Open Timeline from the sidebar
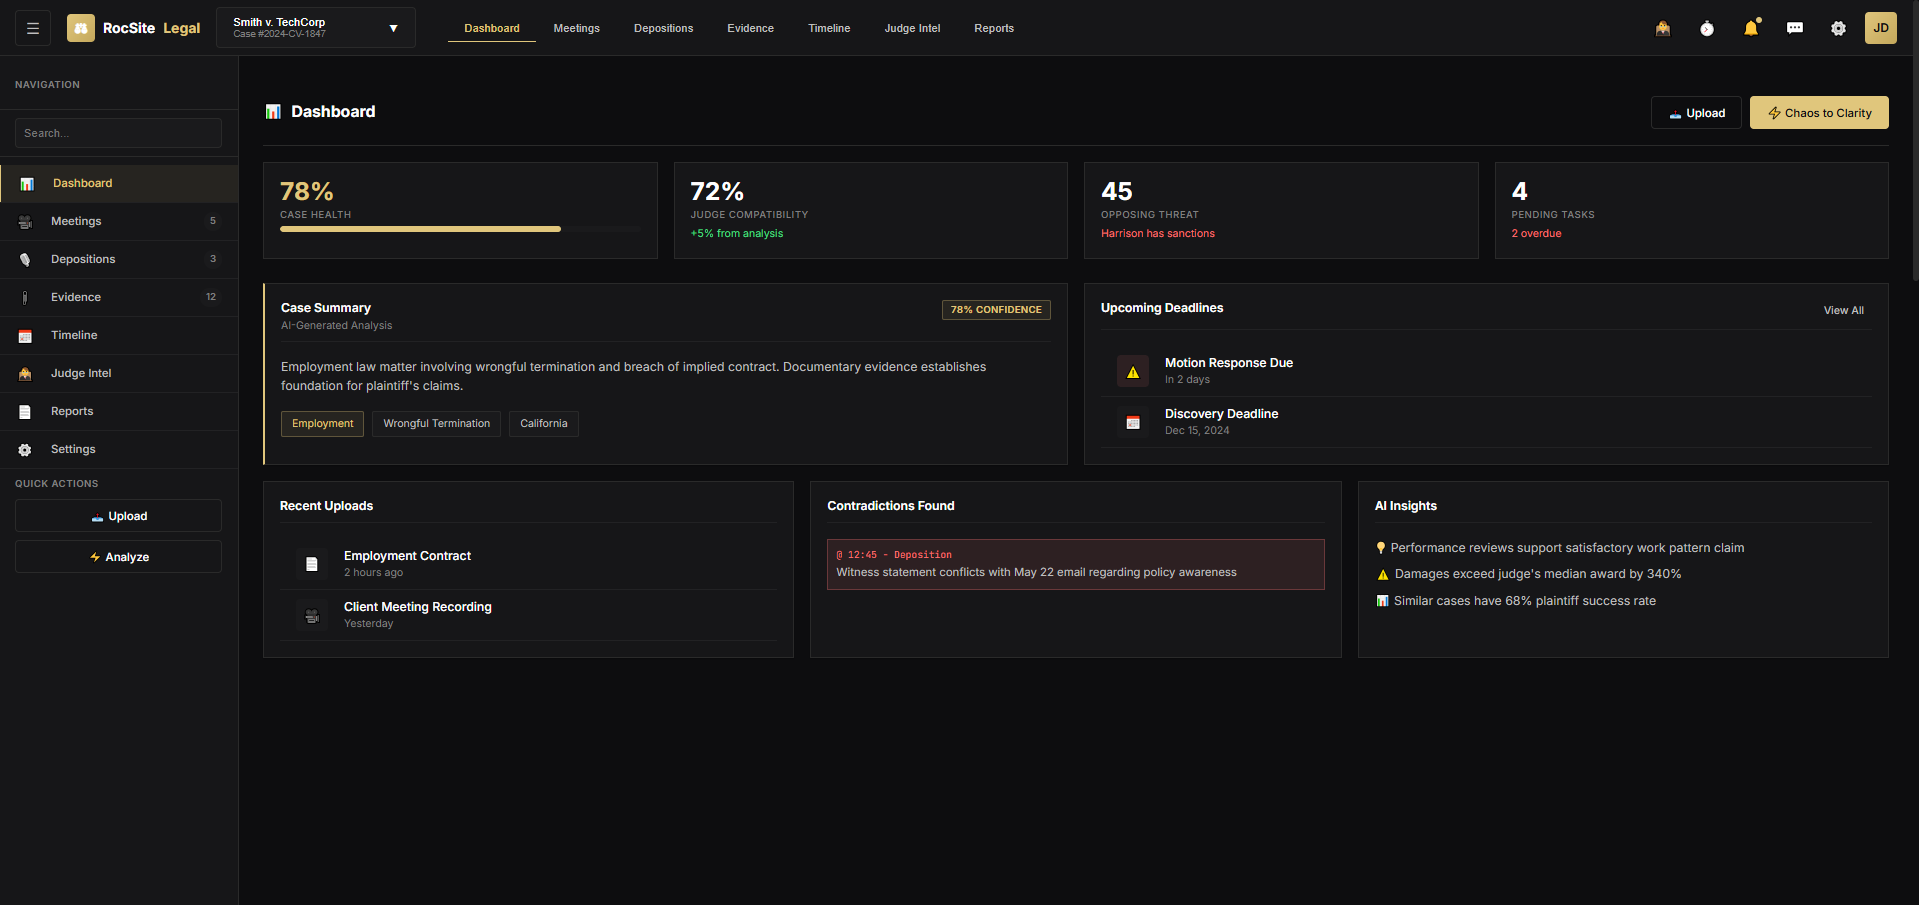Image resolution: width=1919 pixels, height=905 pixels. point(74,335)
